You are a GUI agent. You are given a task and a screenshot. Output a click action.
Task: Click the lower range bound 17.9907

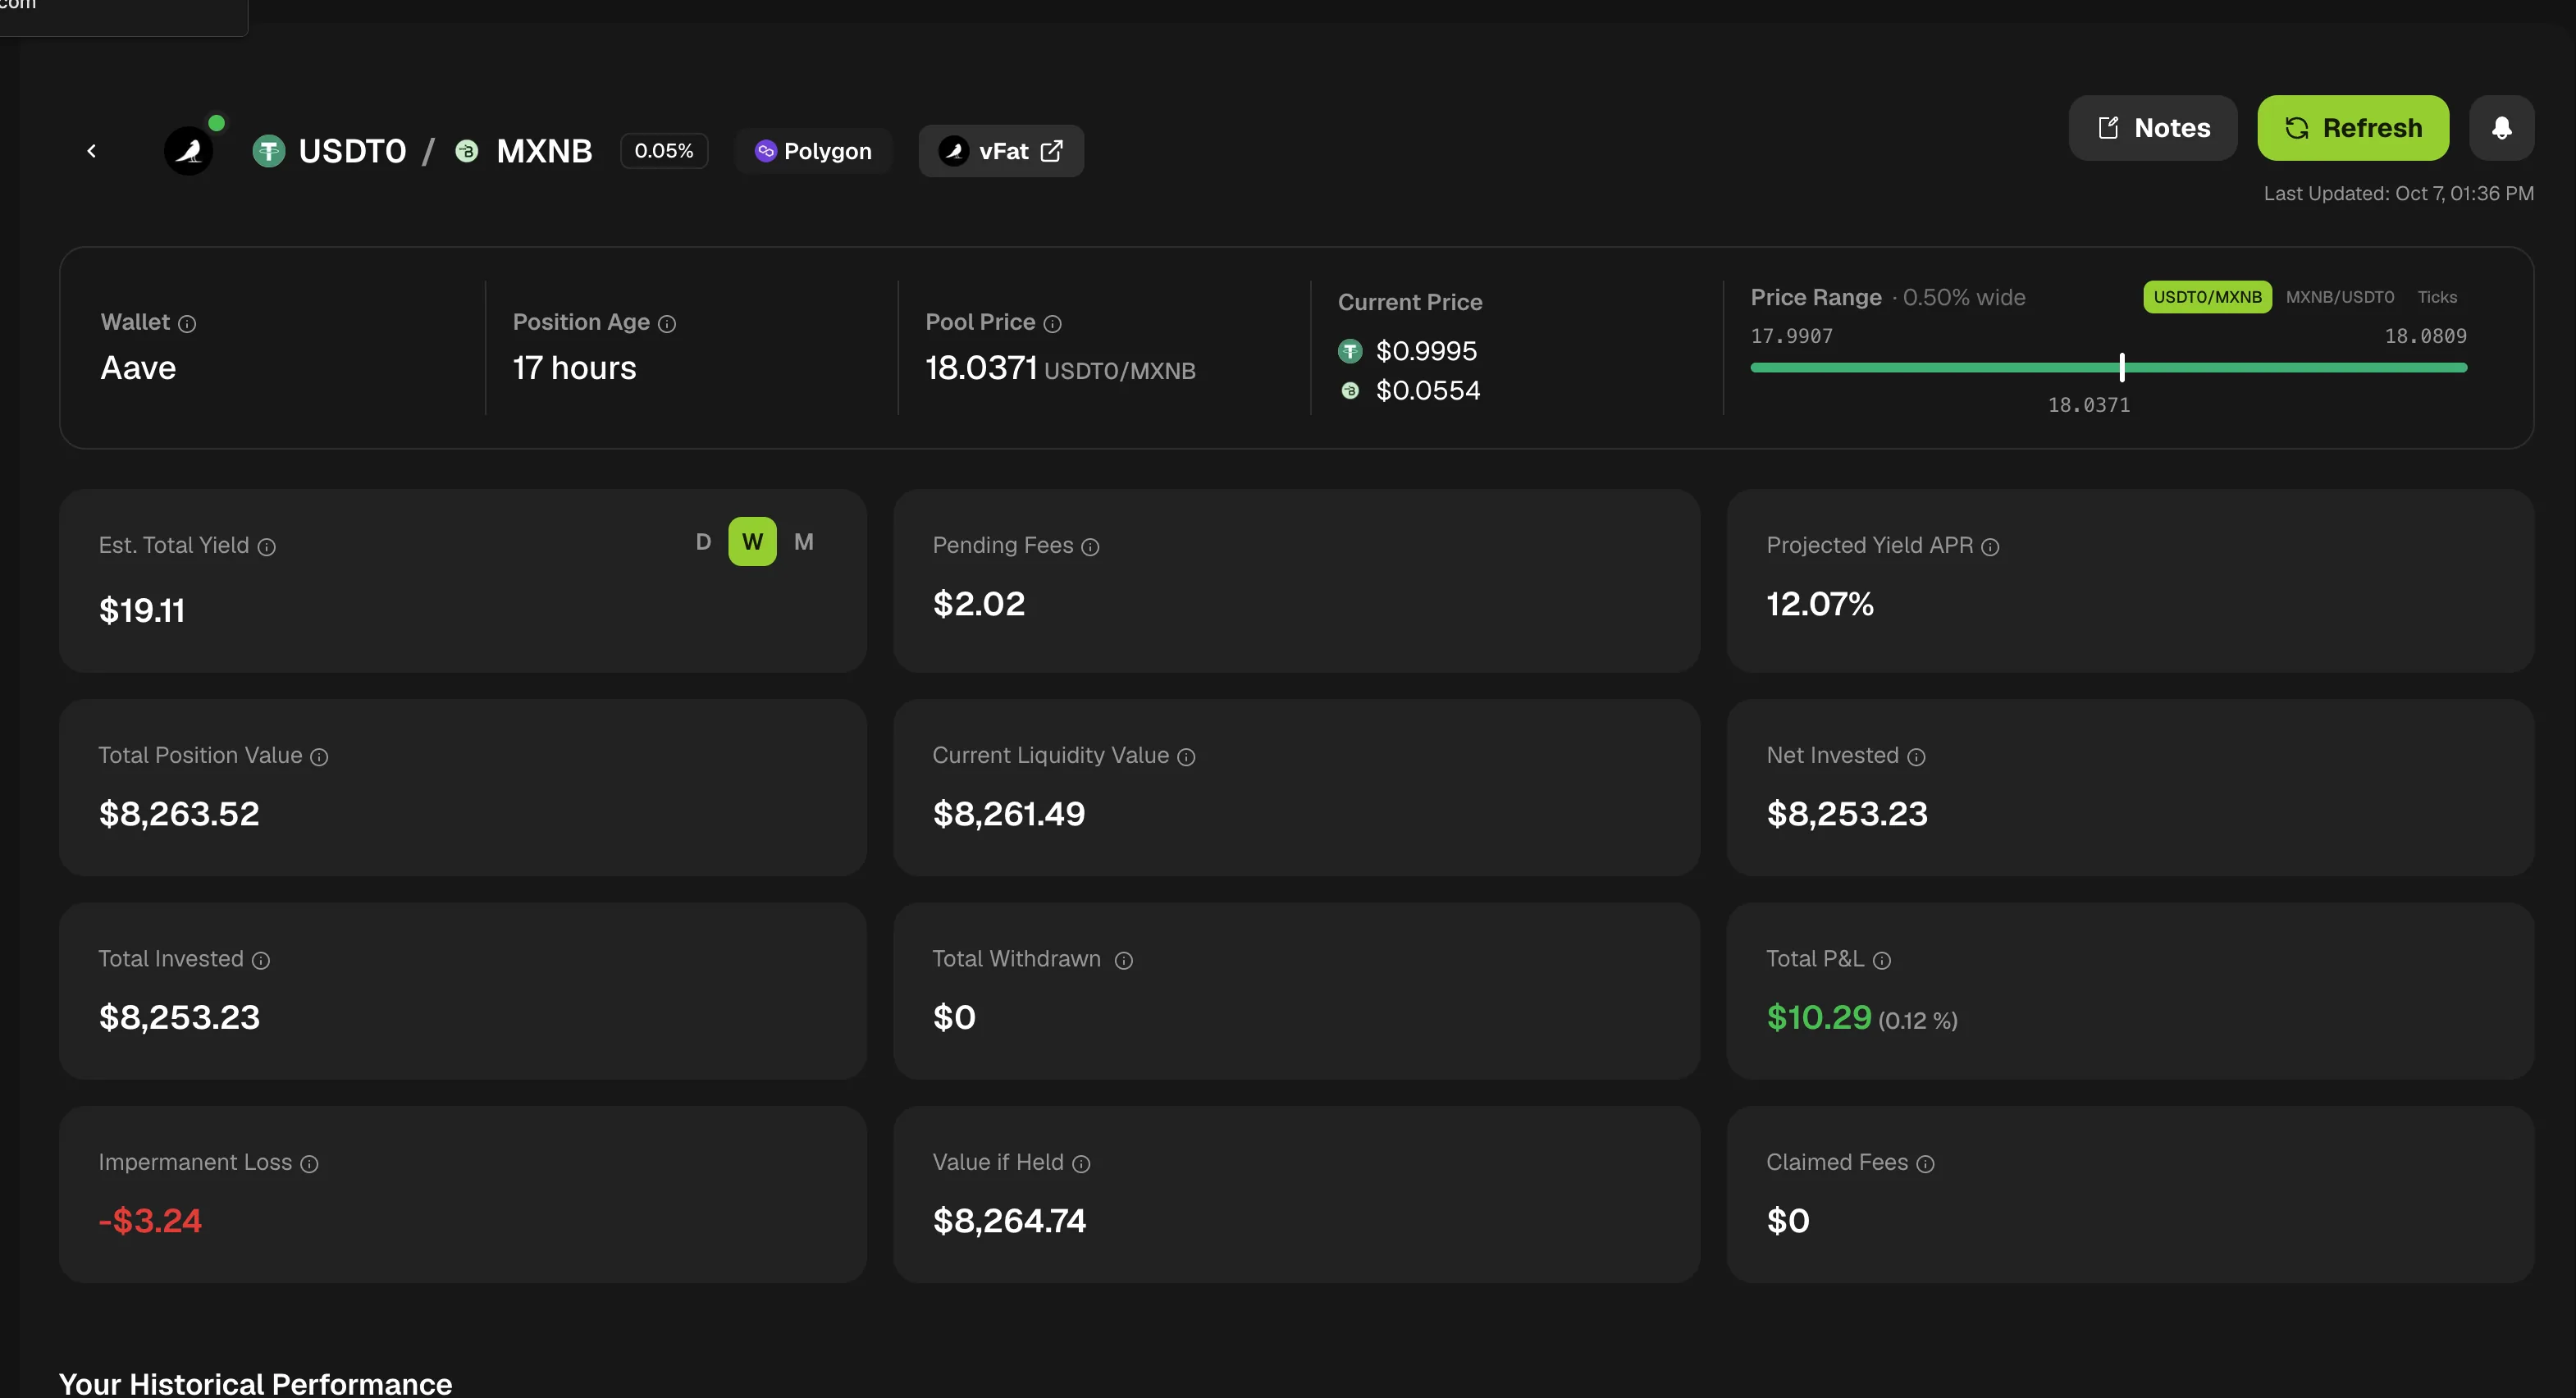tap(1791, 336)
